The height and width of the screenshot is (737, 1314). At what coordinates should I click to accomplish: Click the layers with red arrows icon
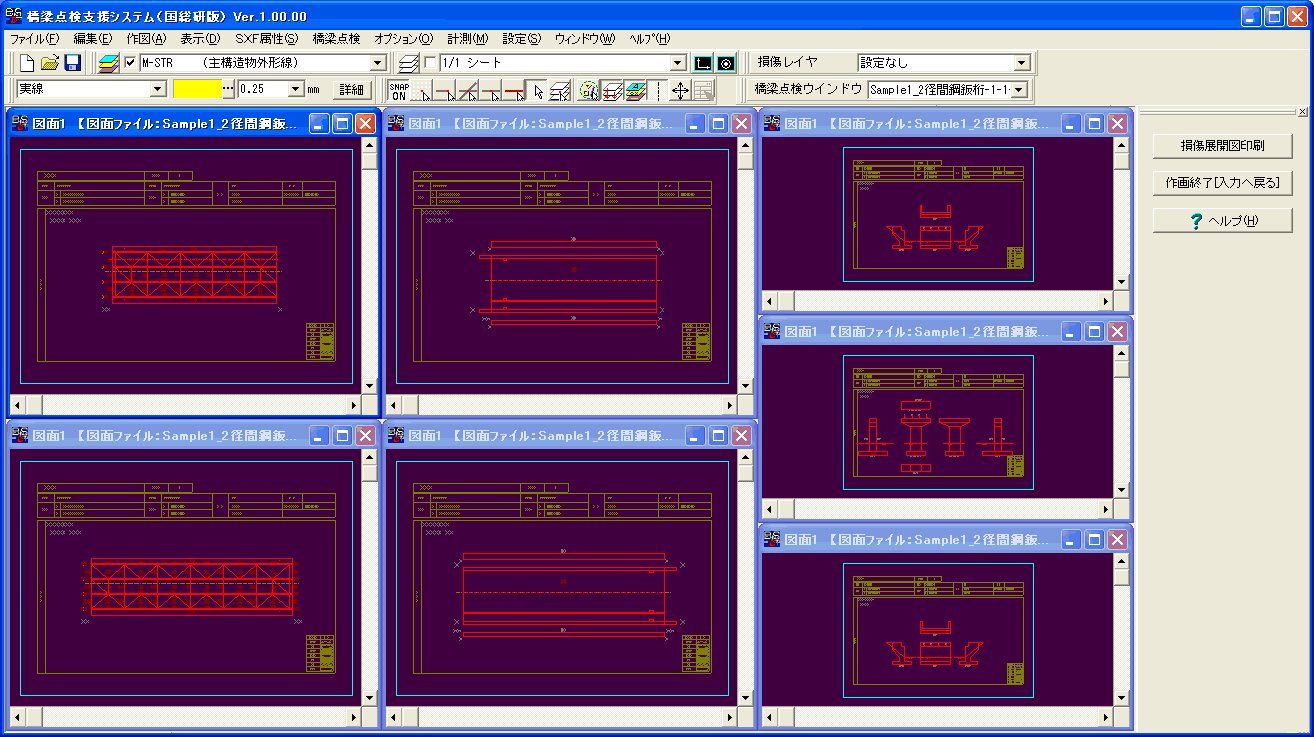(x=612, y=90)
